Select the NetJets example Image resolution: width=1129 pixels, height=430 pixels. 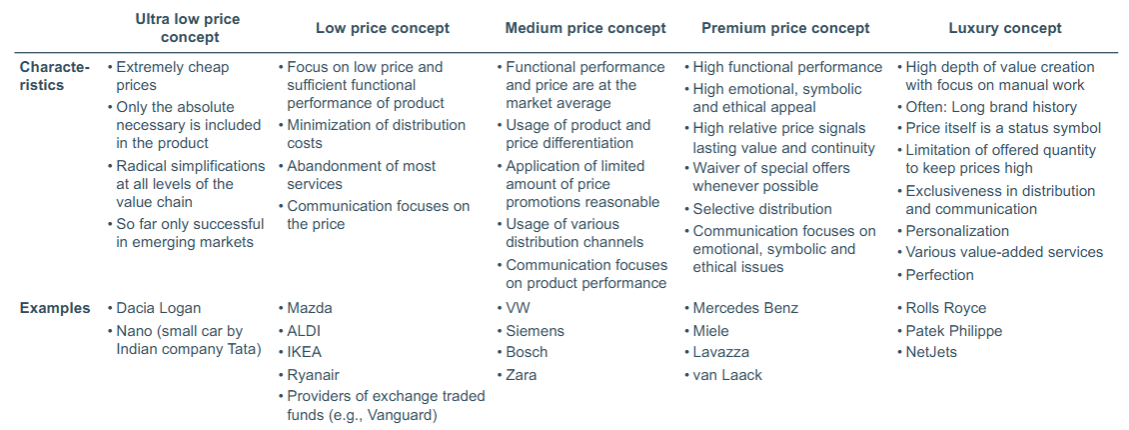coord(931,352)
